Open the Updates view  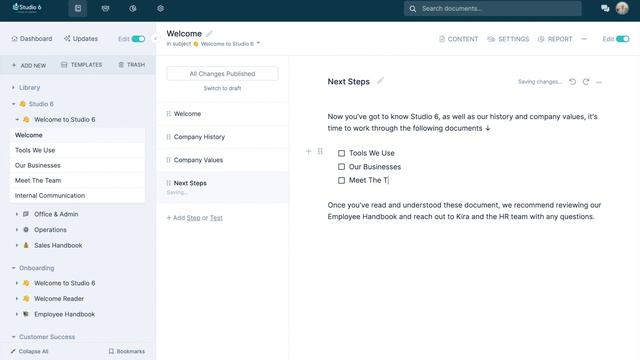point(81,39)
